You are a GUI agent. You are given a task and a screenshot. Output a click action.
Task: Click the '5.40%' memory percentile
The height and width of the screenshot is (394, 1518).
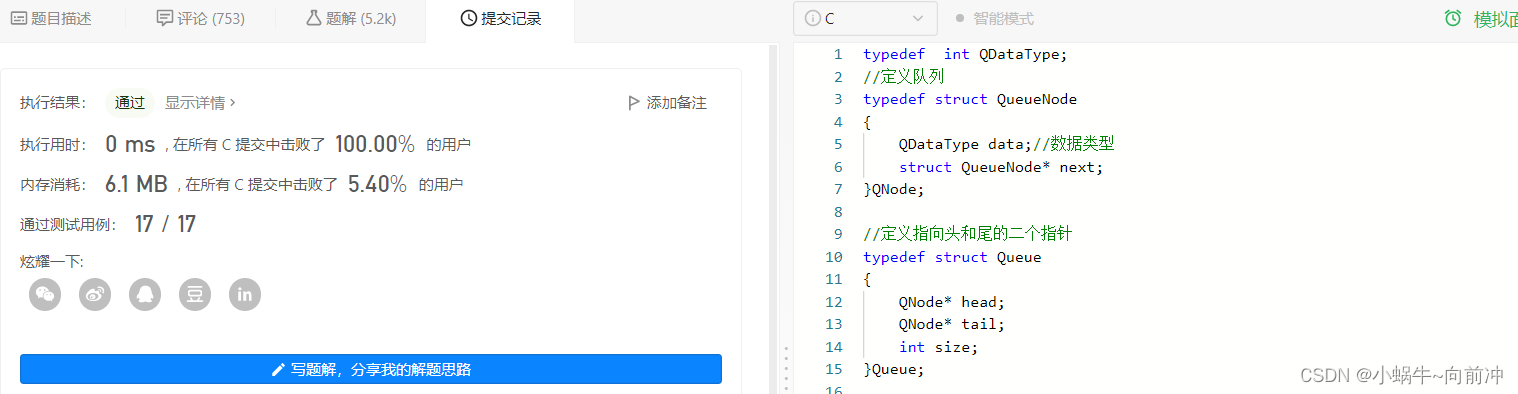click(377, 184)
